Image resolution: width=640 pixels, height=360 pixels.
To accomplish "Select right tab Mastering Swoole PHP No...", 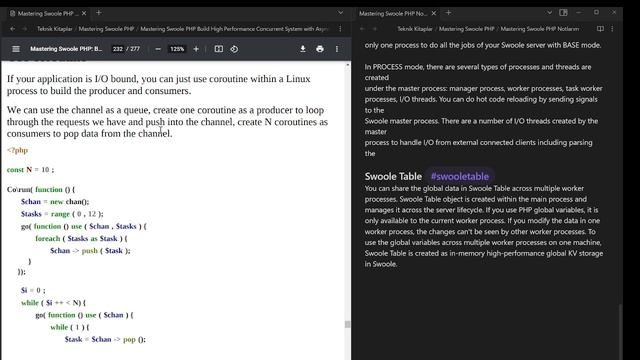I will [393, 13].
